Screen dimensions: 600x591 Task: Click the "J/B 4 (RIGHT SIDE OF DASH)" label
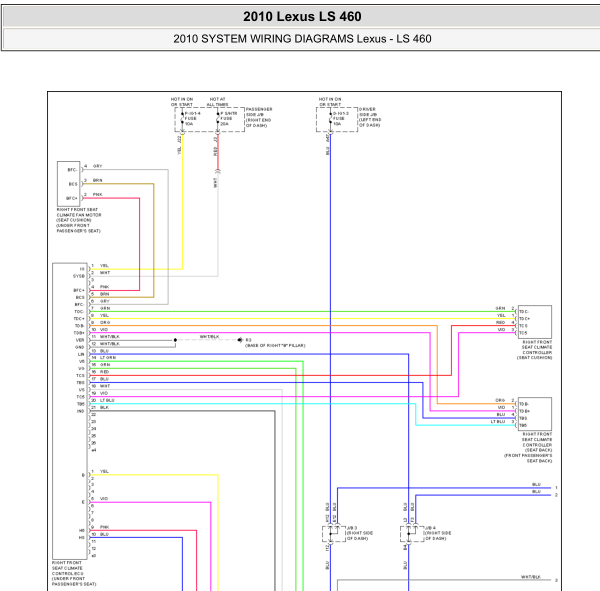click(x=438, y=533)
